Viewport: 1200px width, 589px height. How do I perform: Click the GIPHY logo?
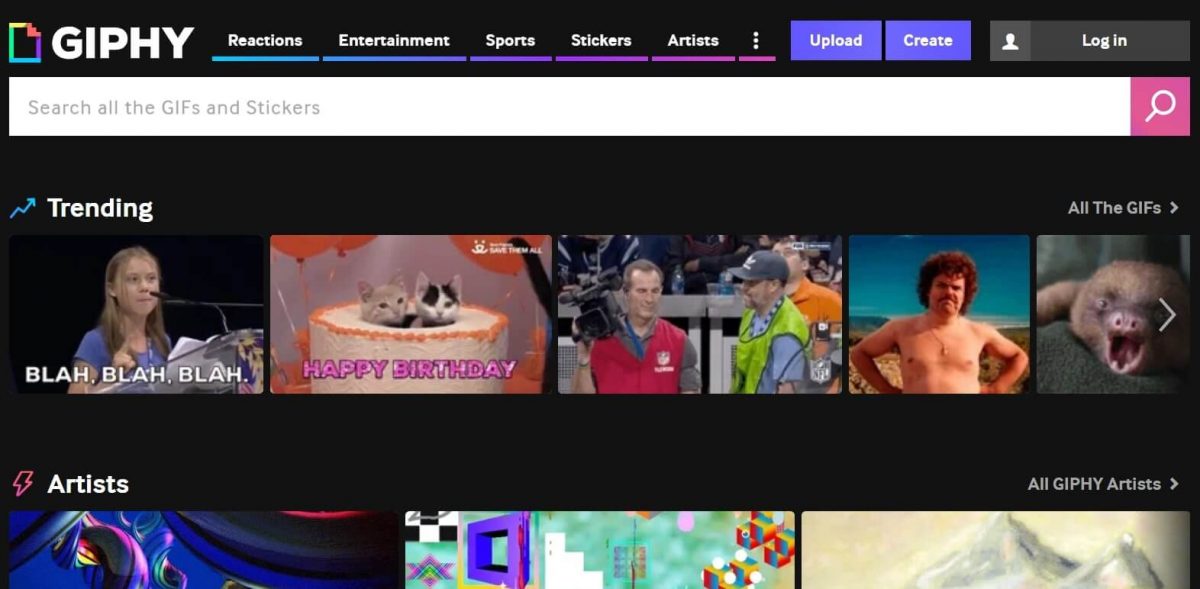pos(100,40)
